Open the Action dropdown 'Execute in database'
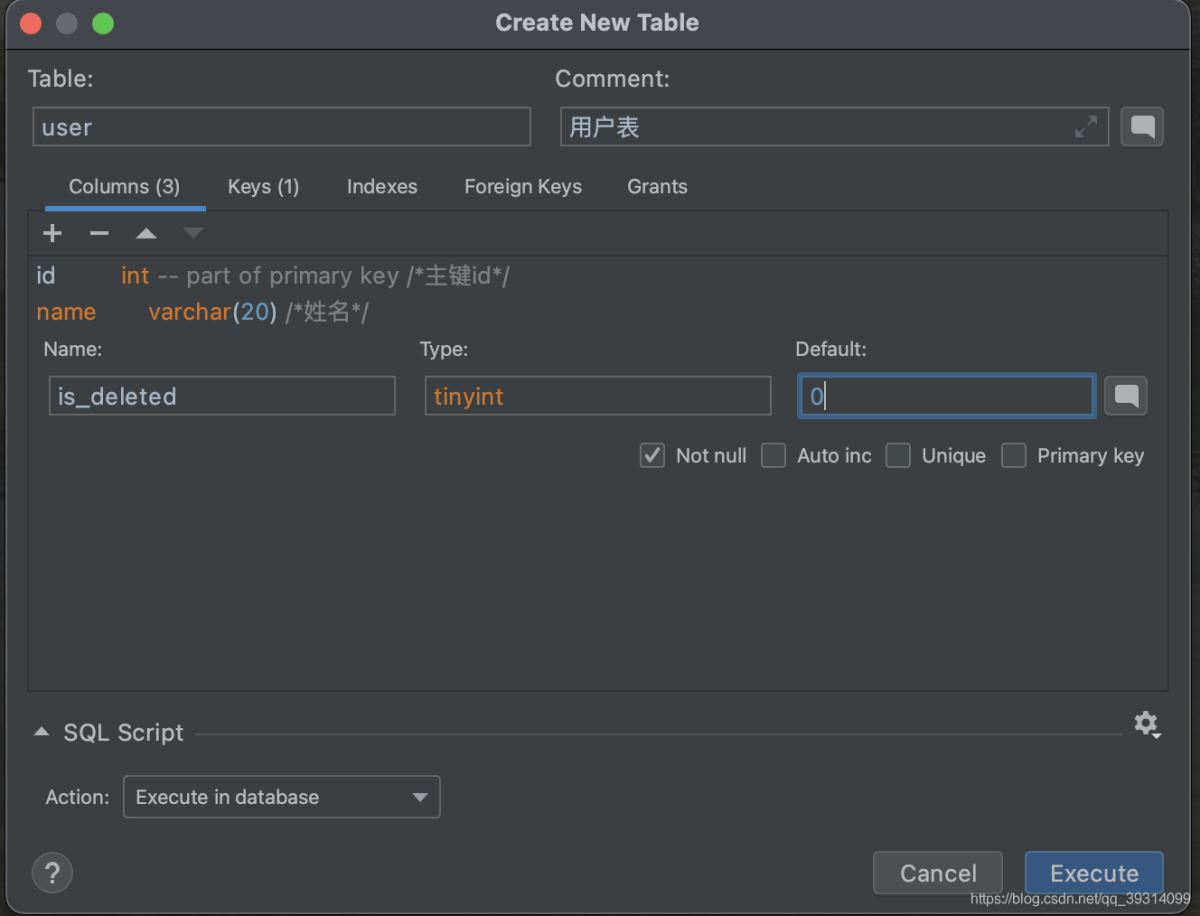This screenshot has height=916, width=1200. coord(281,797)
